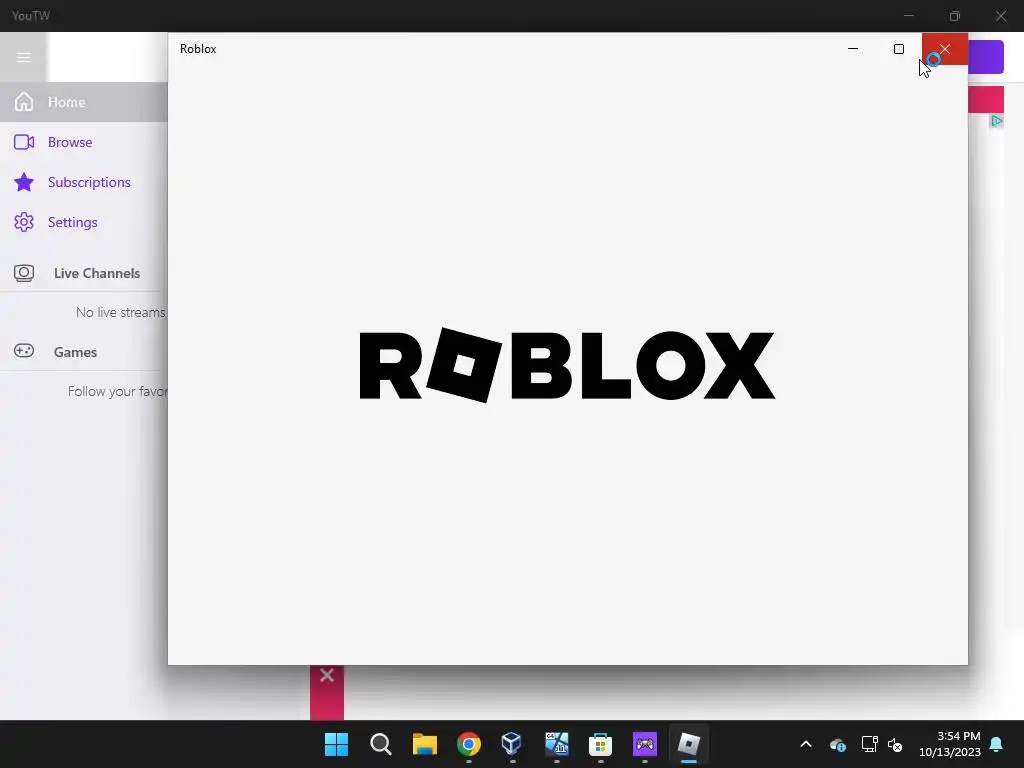Select the Games heading

click(75, 352)
